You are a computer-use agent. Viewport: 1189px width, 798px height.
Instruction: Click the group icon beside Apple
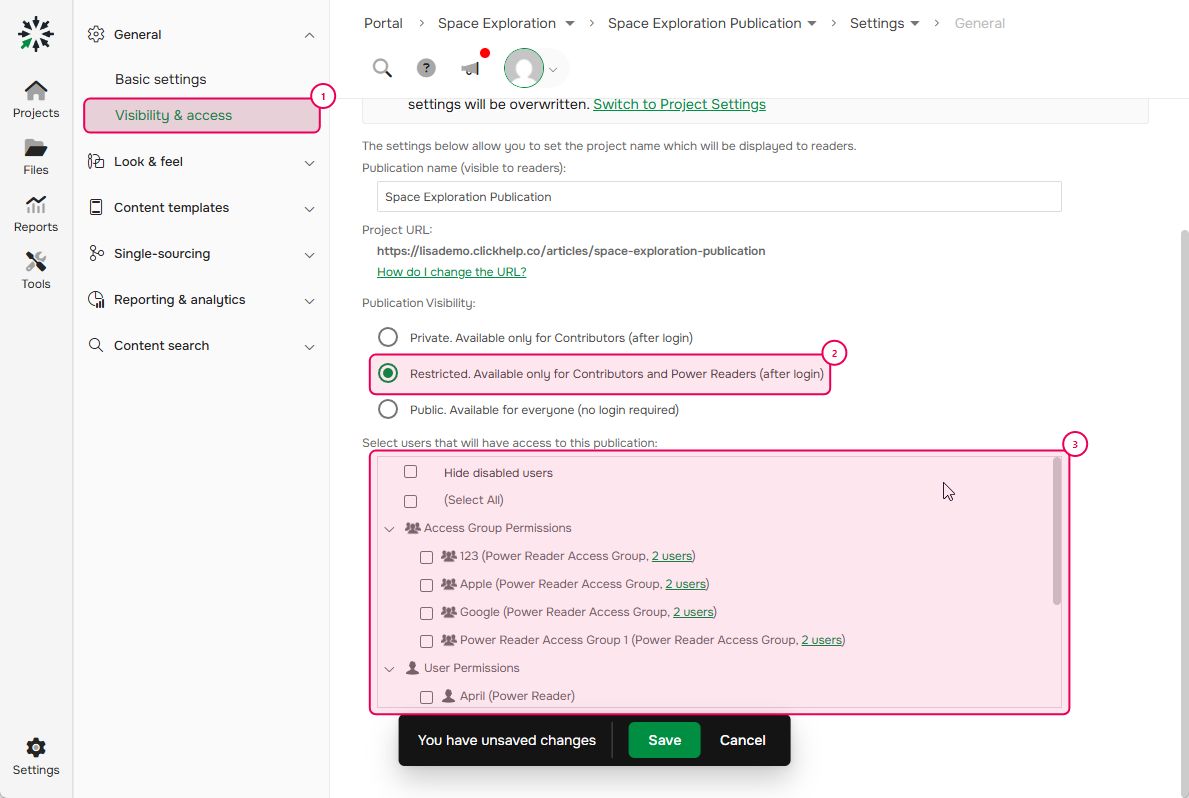click(x=449, y=584)
